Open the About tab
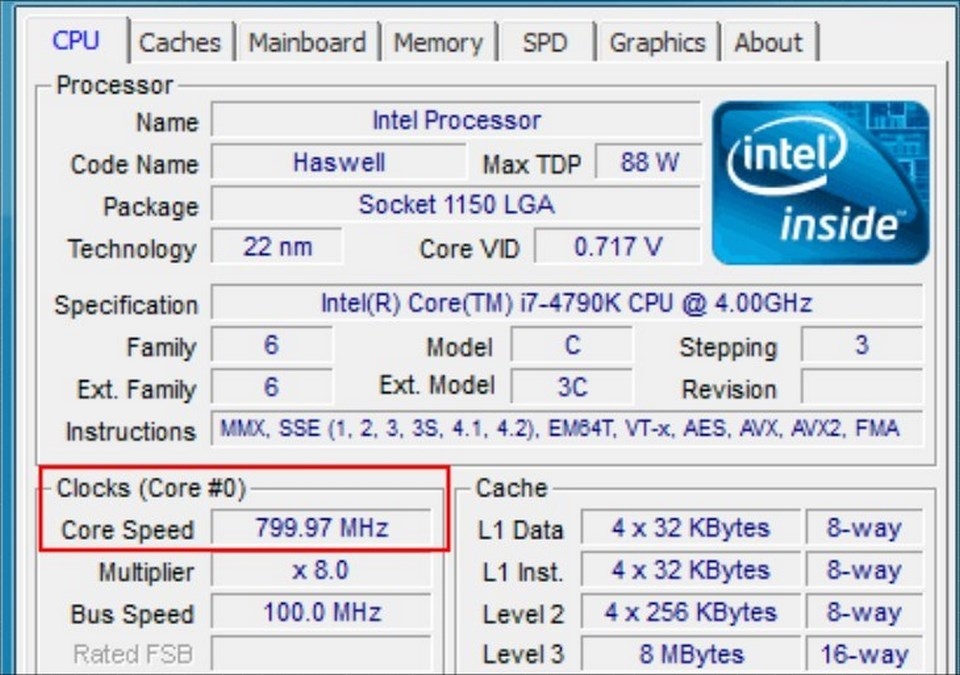Image resolution: width=960 pixels, height=675 pixels. pos(769,42)
